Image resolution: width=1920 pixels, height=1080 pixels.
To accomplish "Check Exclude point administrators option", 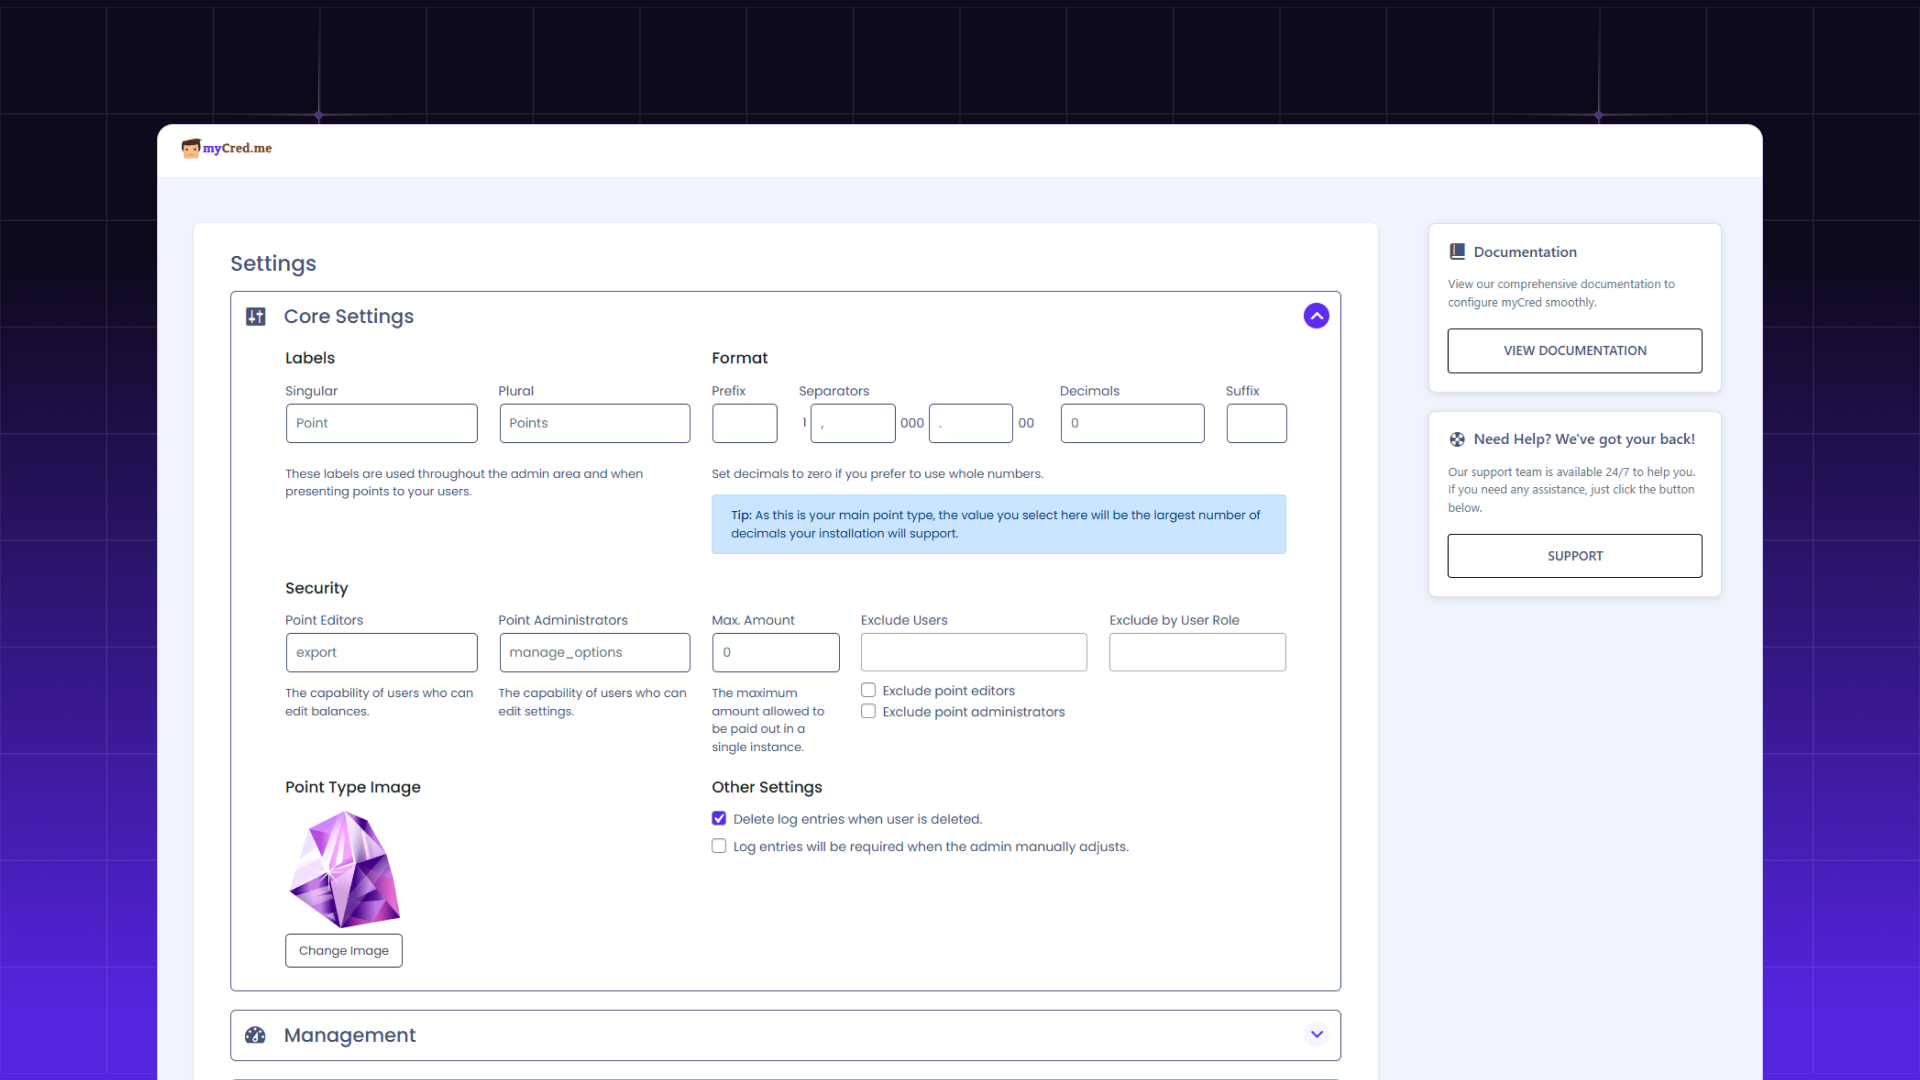I will point(868,711).
